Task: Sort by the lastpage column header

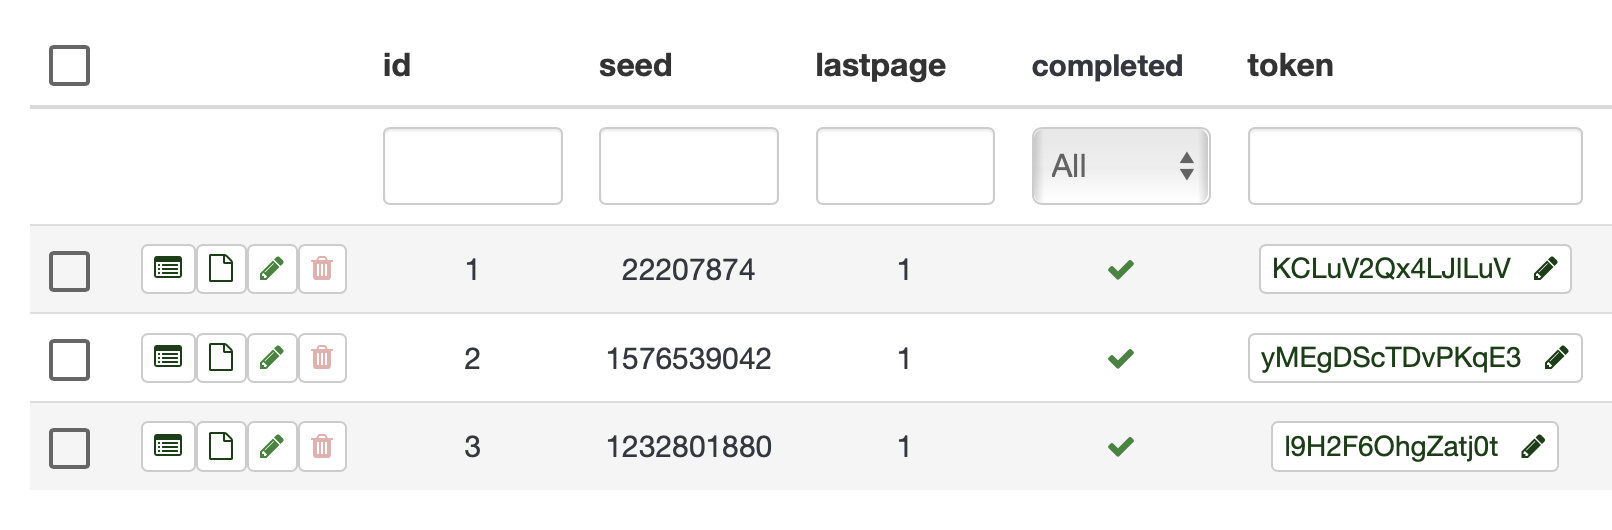Action: pyautogui.click(x=880, y=66)
